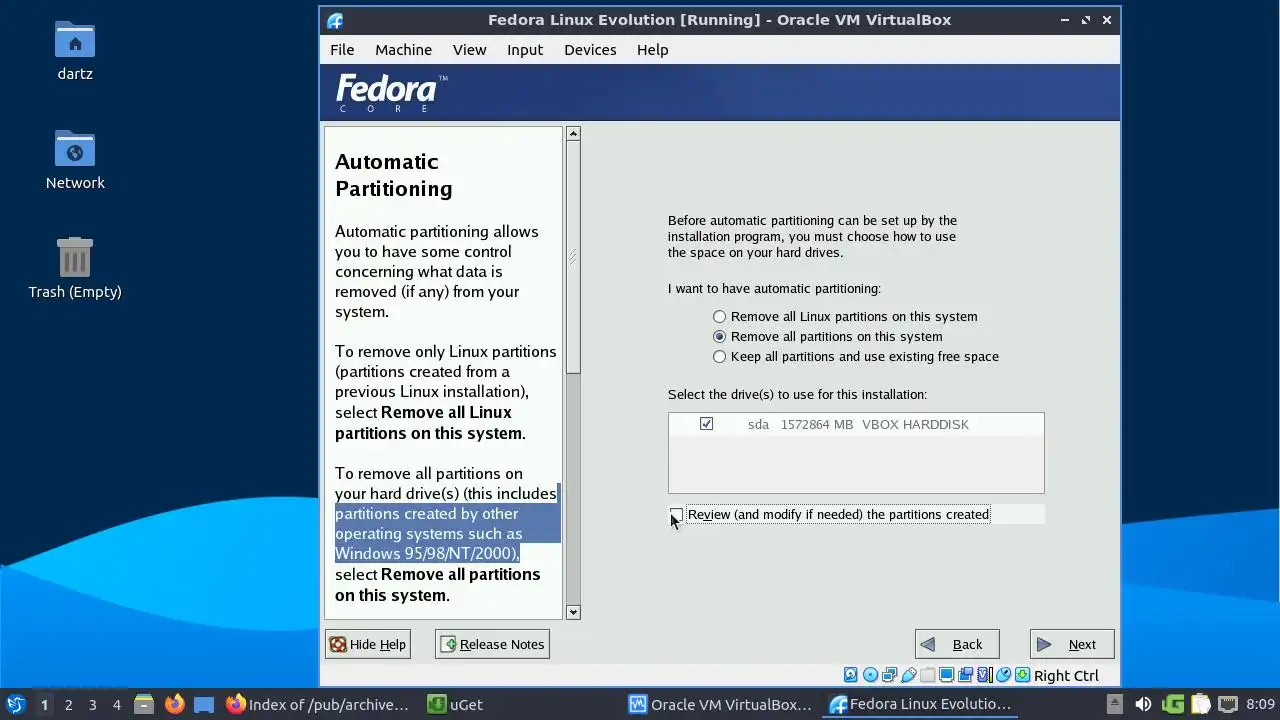
Task: Click the display settings status icon
Action: 946,675
